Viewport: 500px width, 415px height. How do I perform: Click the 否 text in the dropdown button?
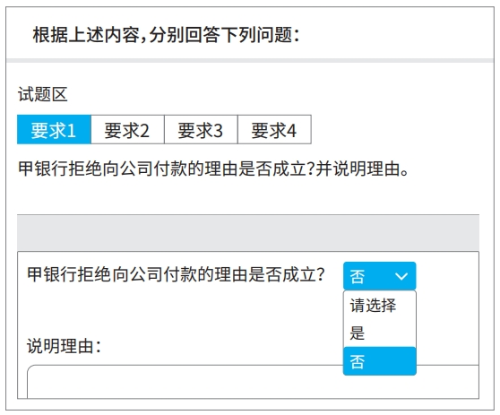click(357, 276)
